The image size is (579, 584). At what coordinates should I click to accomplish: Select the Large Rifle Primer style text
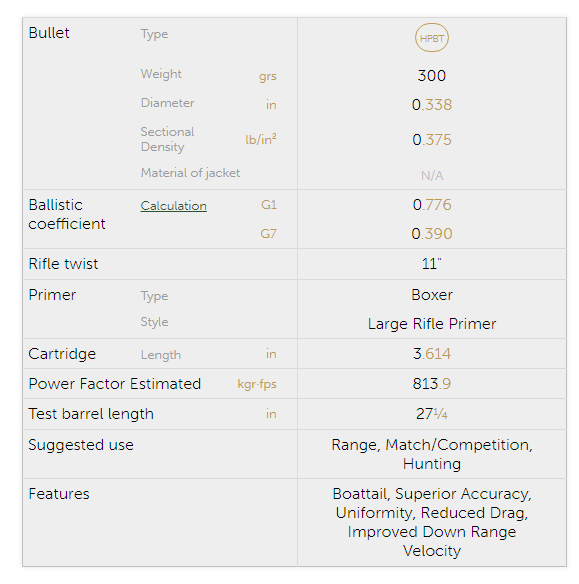432,324
